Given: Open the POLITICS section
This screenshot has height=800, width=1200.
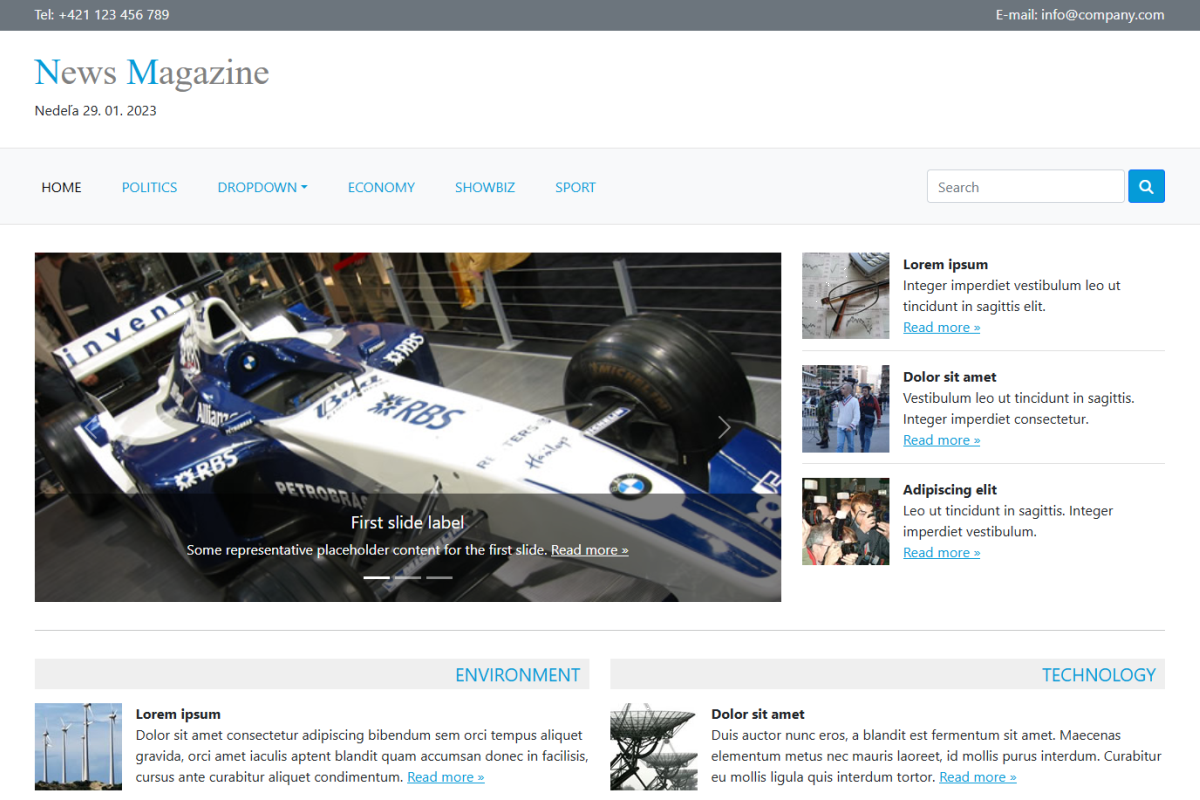Looking at the screenshot, I should click(x=149, y=187).
